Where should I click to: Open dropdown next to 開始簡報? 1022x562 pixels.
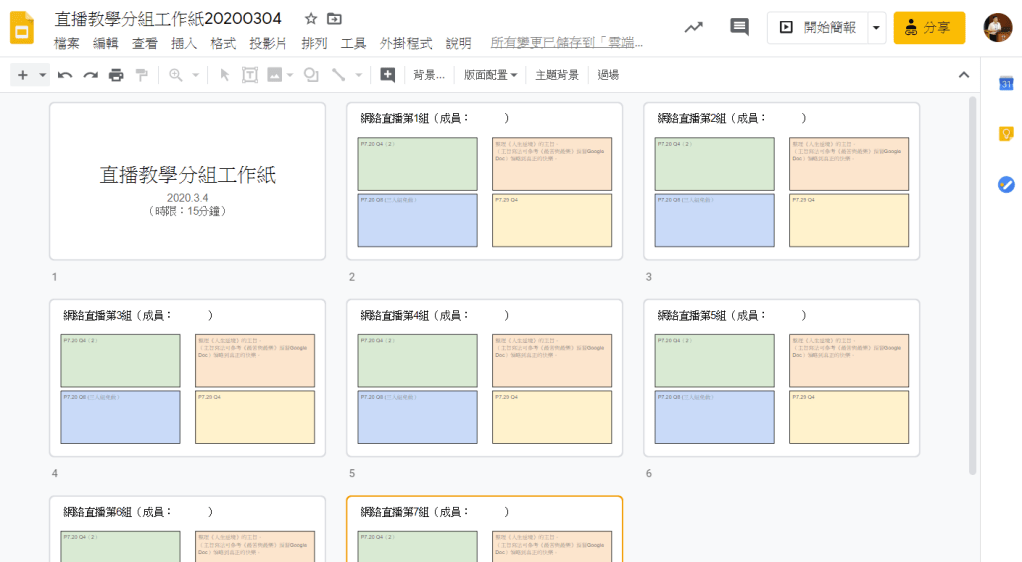pyautogui.click(x=877, y=28)
